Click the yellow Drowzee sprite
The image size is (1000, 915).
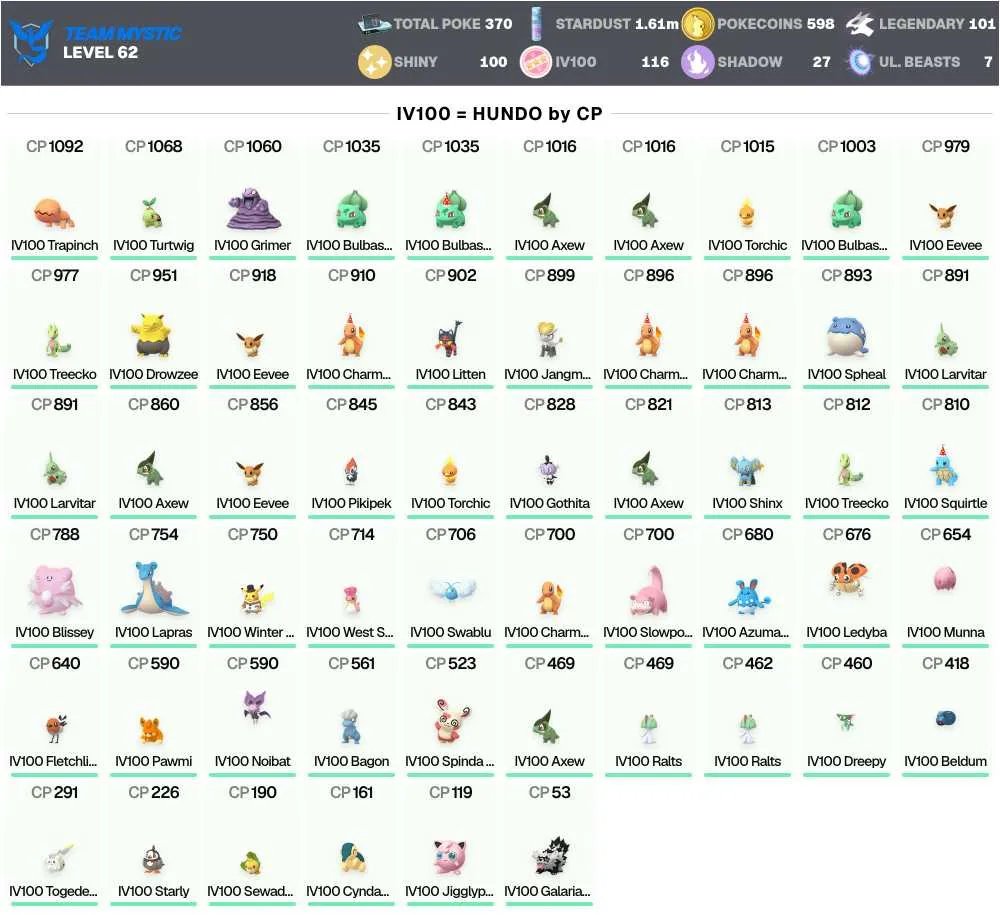click(x=153, y=335)
